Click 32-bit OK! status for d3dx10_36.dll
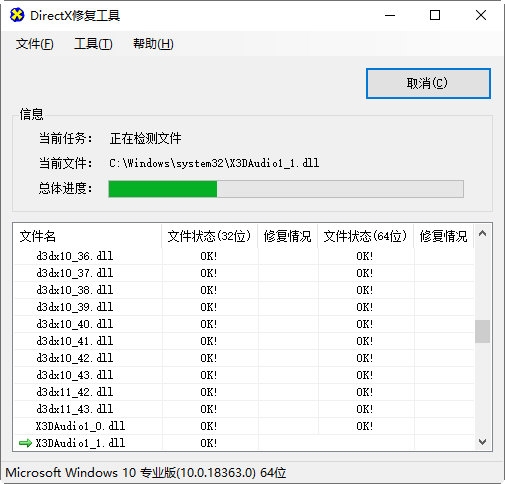This screenshot has width=505, height=484. click(209, 256)
